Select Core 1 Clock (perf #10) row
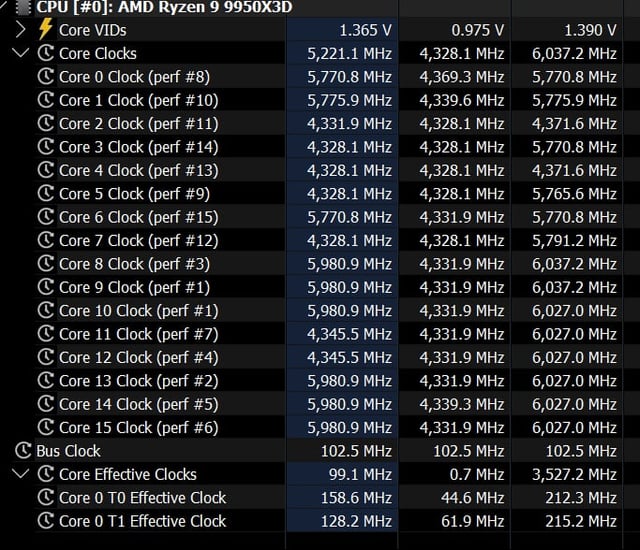Image resolution: width=640 pixels, height=550 pixels. pos(139,100)
